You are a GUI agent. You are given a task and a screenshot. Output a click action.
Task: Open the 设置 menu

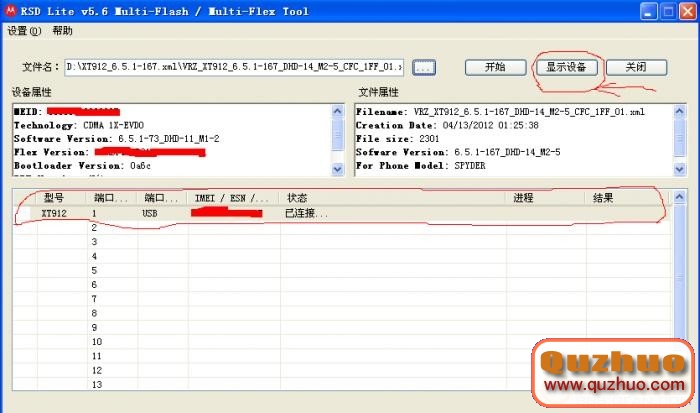(24, 31)
